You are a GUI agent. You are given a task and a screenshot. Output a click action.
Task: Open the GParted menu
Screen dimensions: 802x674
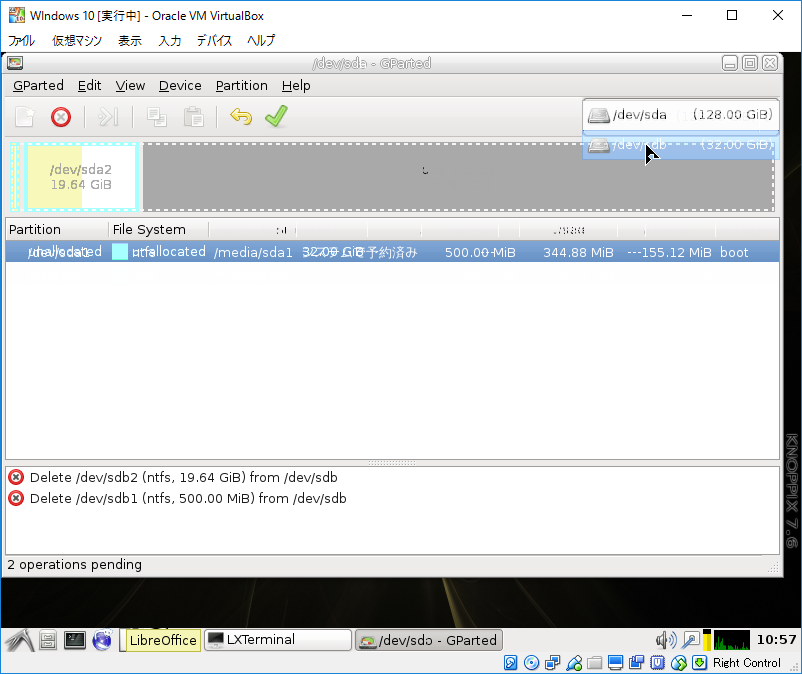[38, 85]
